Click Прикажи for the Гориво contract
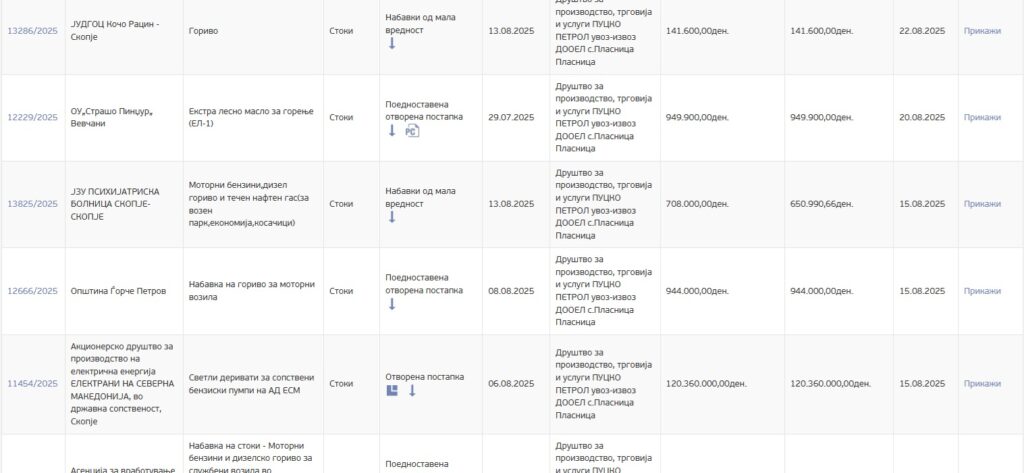This screenshot has height=473, width=1024. pyautogui.click(x=982, y=31)
